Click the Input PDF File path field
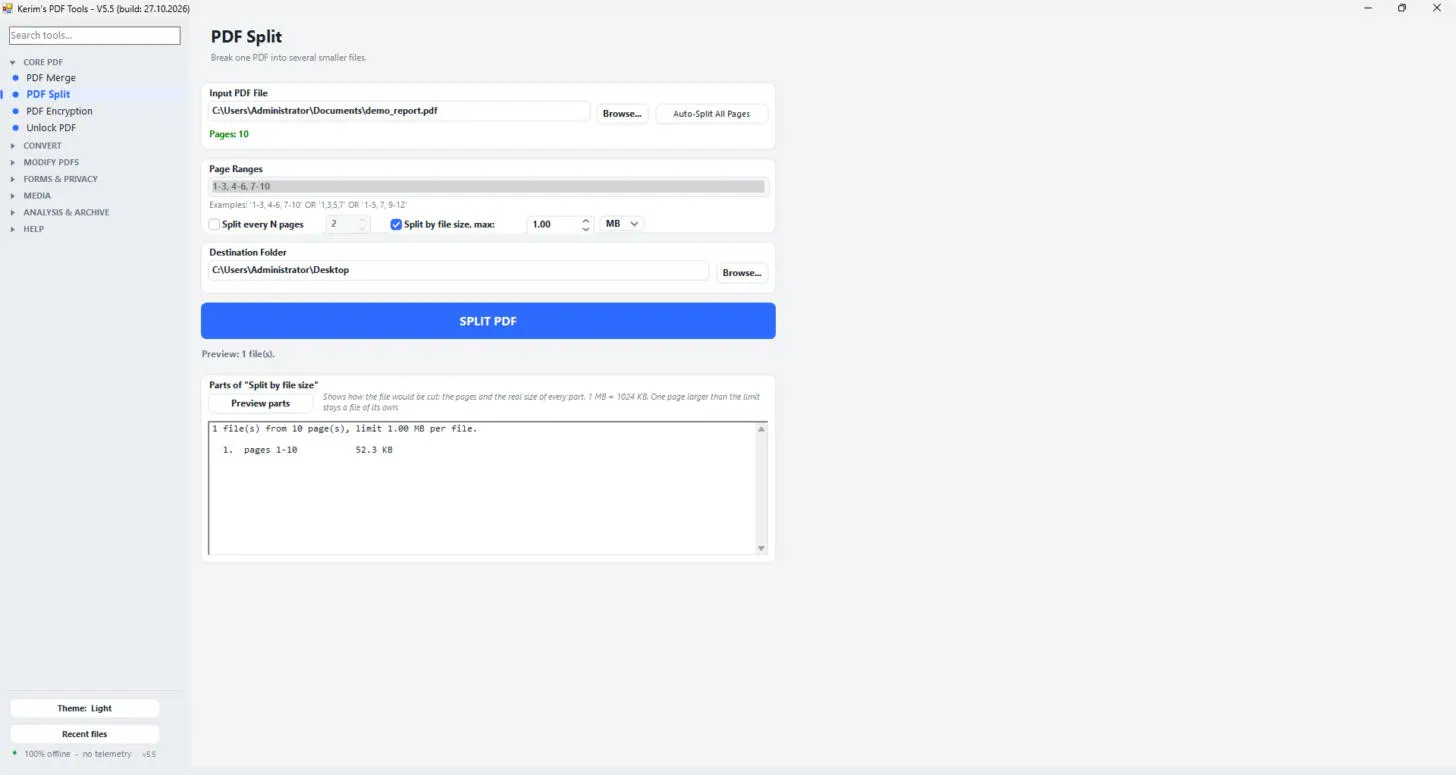The width and height of the screenshot is (1456, 775). click(x=399, y=112)
